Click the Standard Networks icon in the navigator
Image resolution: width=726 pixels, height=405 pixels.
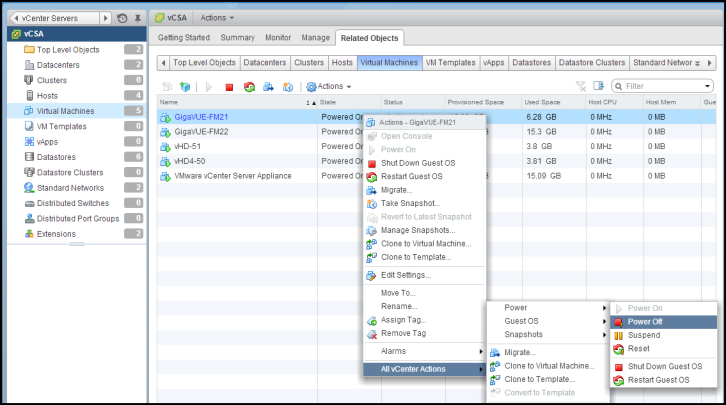[29, 187]
